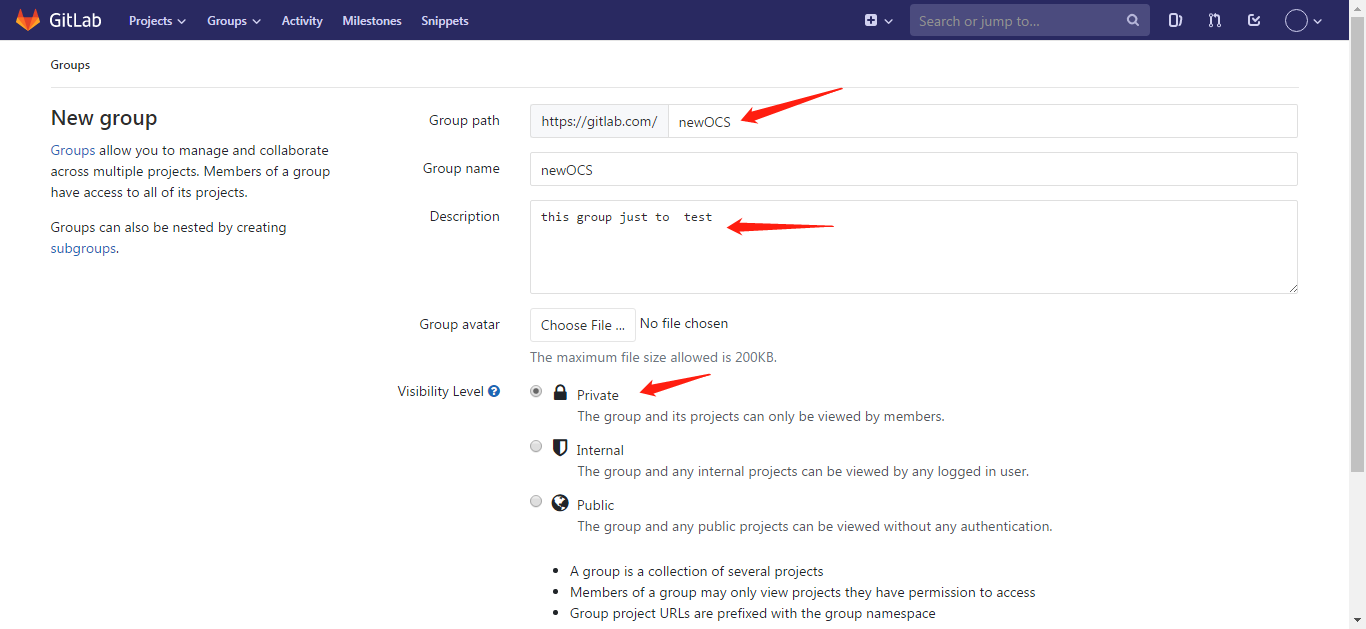This screenshot has height=629, width=1366.
Task: Open the To-Do list checkmark icon
Action: tap(1253, 20)
